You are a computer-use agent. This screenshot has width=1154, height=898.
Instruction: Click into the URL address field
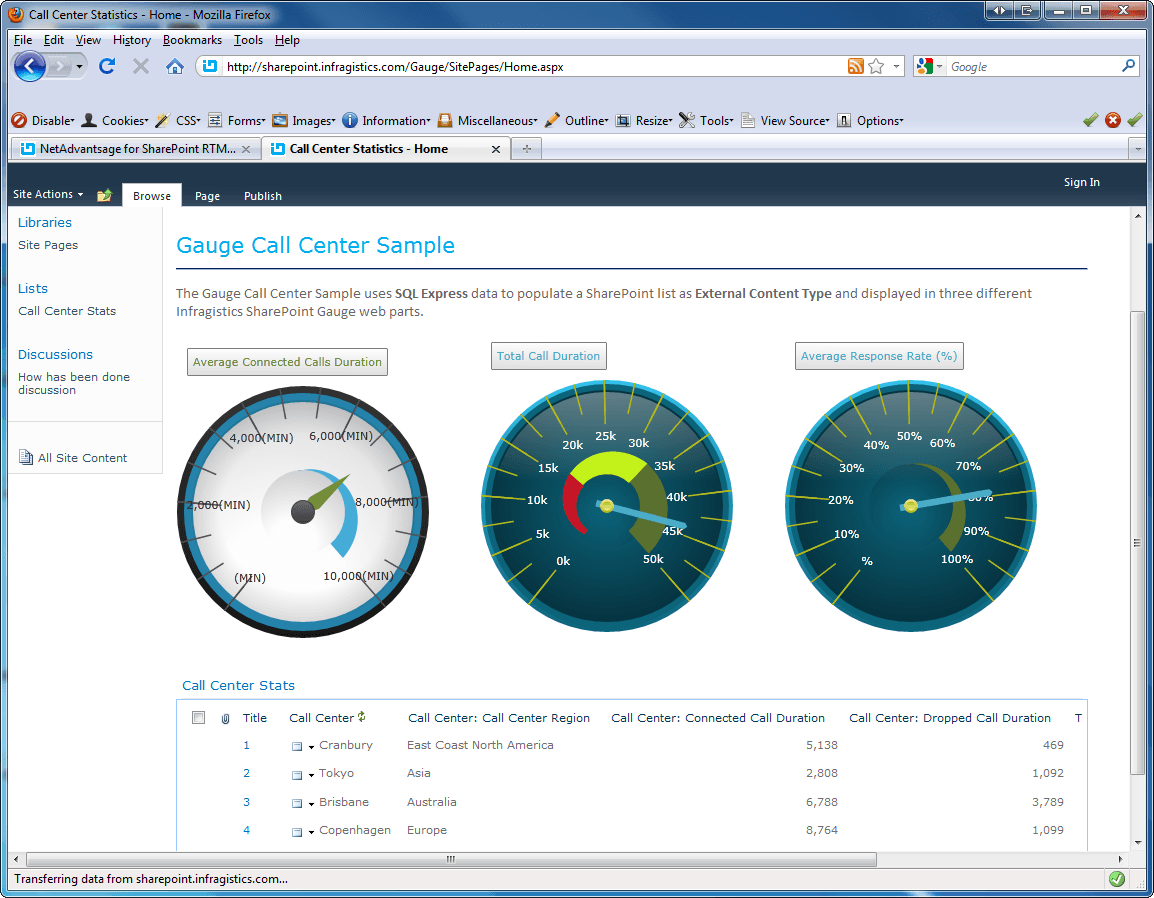[534, 66]
